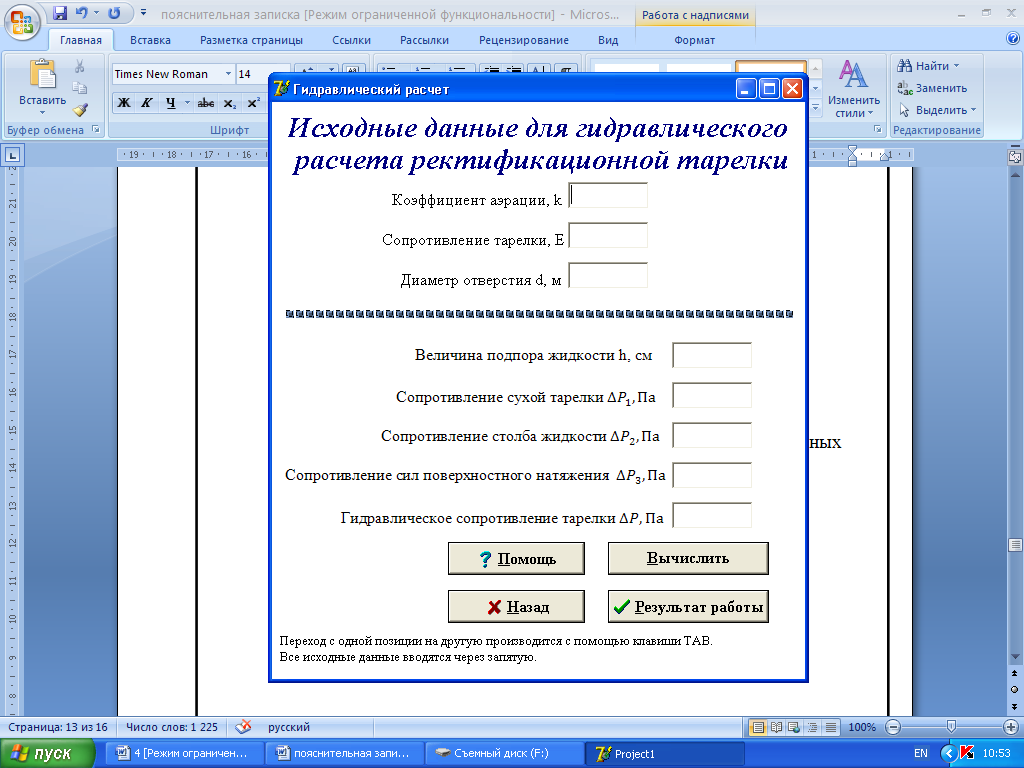This screenshot has width=1024, height=768.
Task: Click Выделить select button
Action: coord(936,110)
